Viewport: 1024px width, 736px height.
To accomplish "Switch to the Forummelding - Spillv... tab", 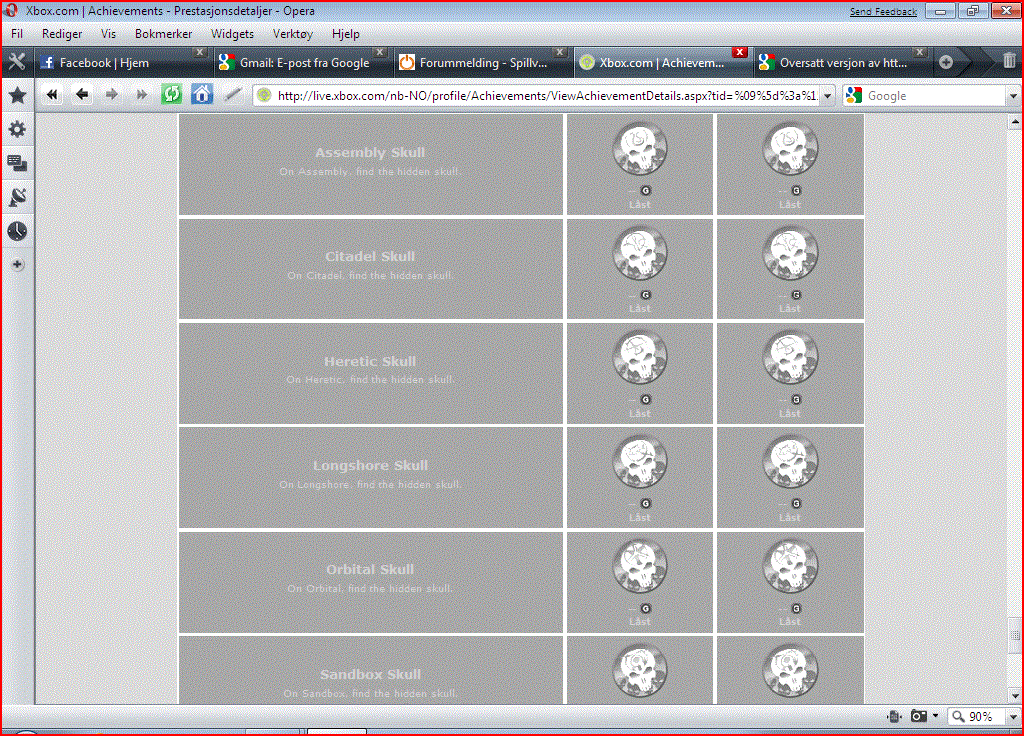I will [481, 63].
